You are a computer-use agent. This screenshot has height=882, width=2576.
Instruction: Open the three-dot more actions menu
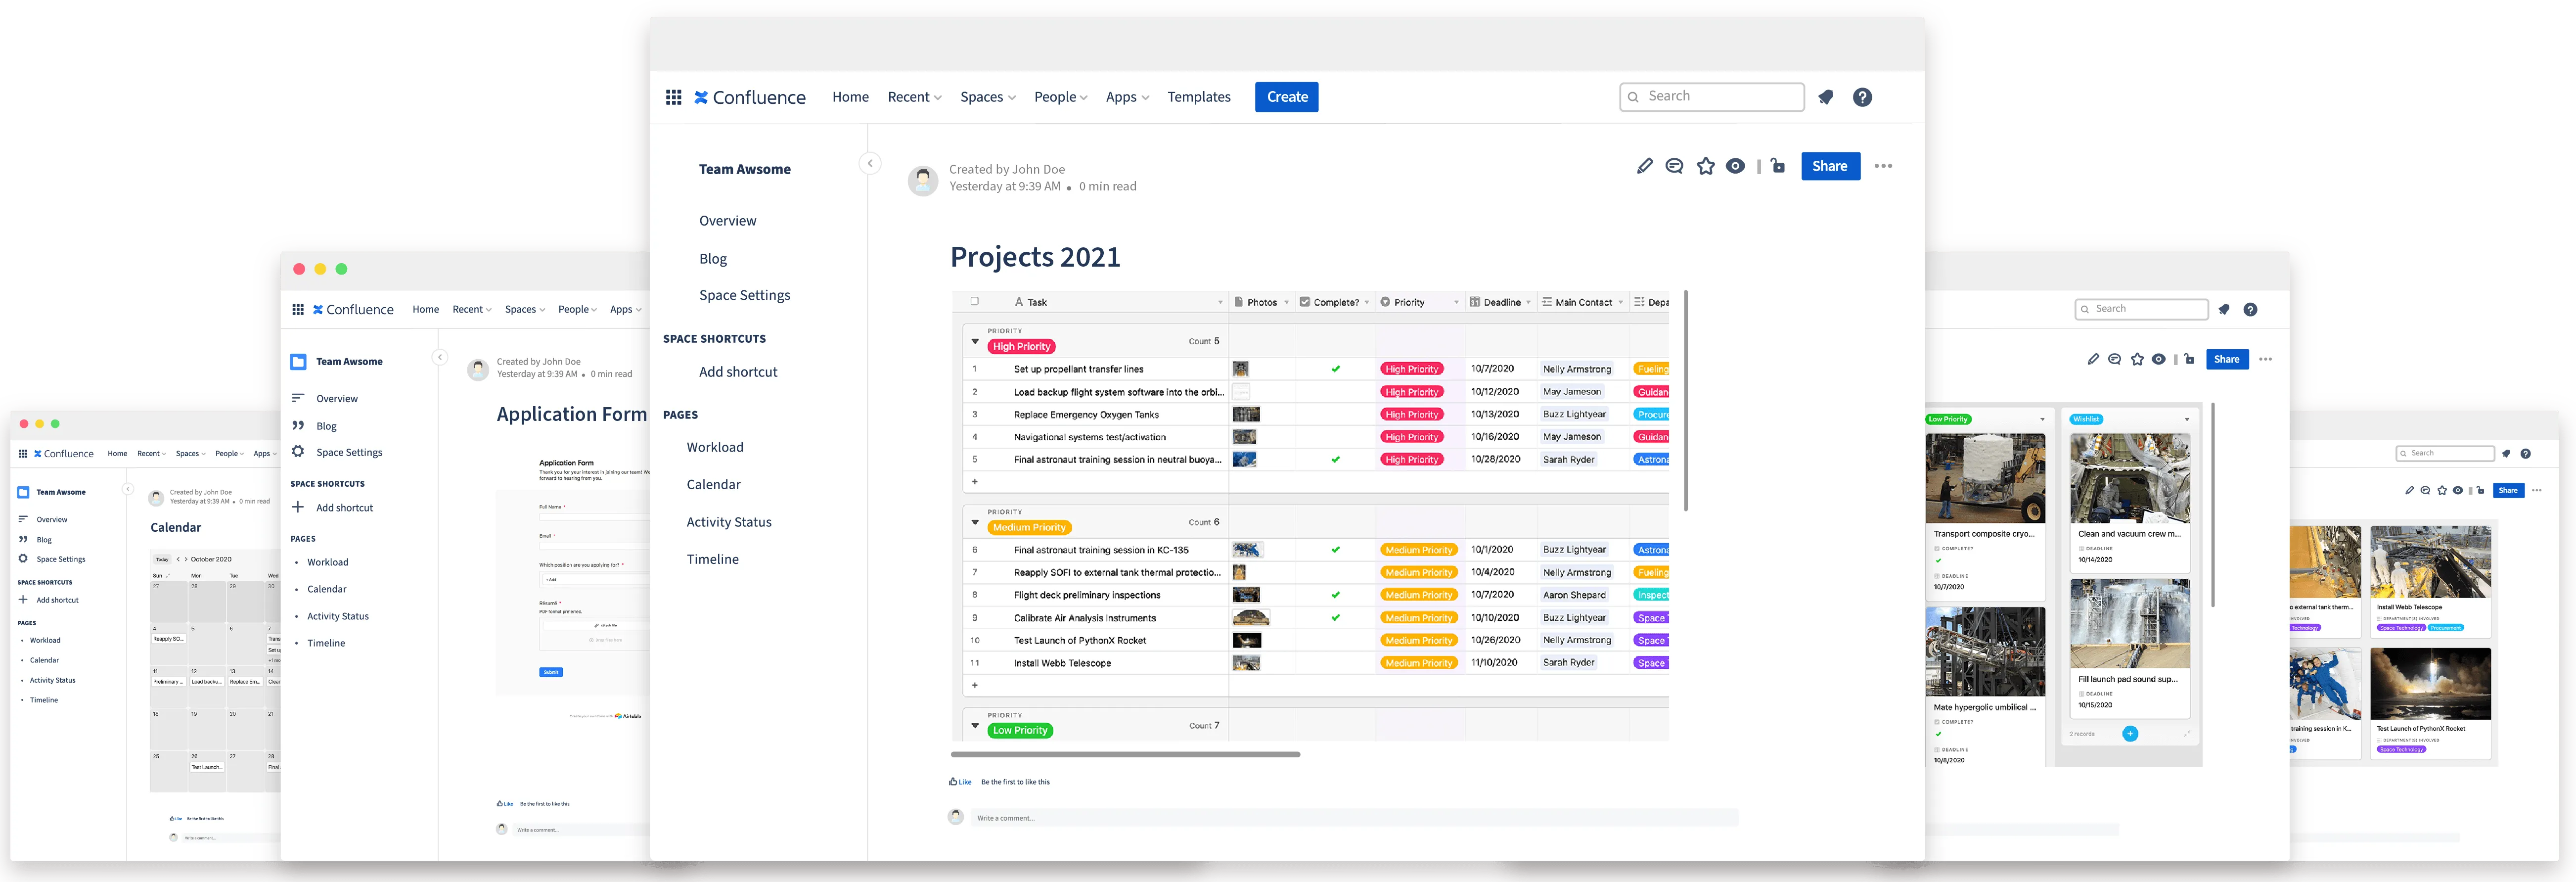click(x=1883, y=166)
